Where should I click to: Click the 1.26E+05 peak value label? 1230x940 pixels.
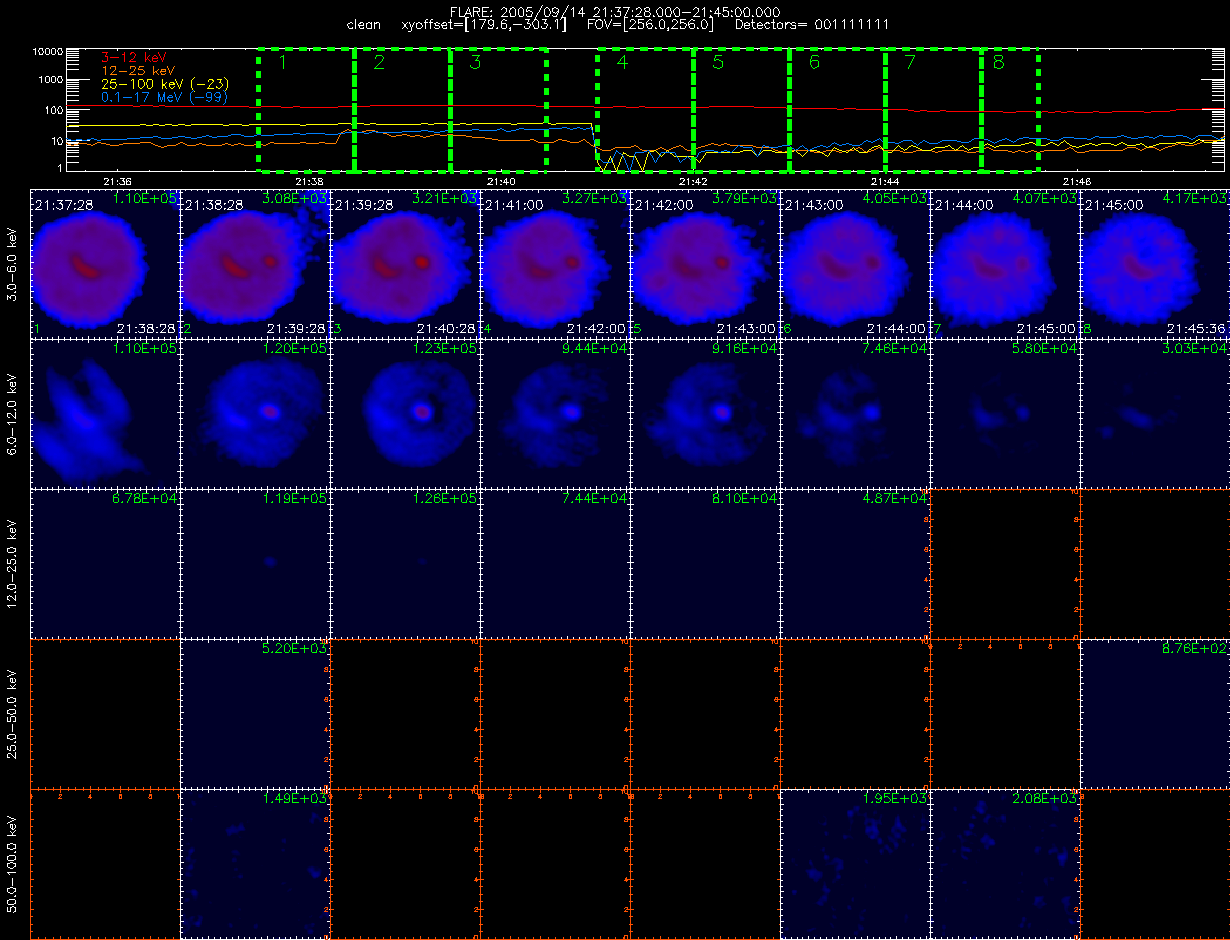(x=446, y=497)
